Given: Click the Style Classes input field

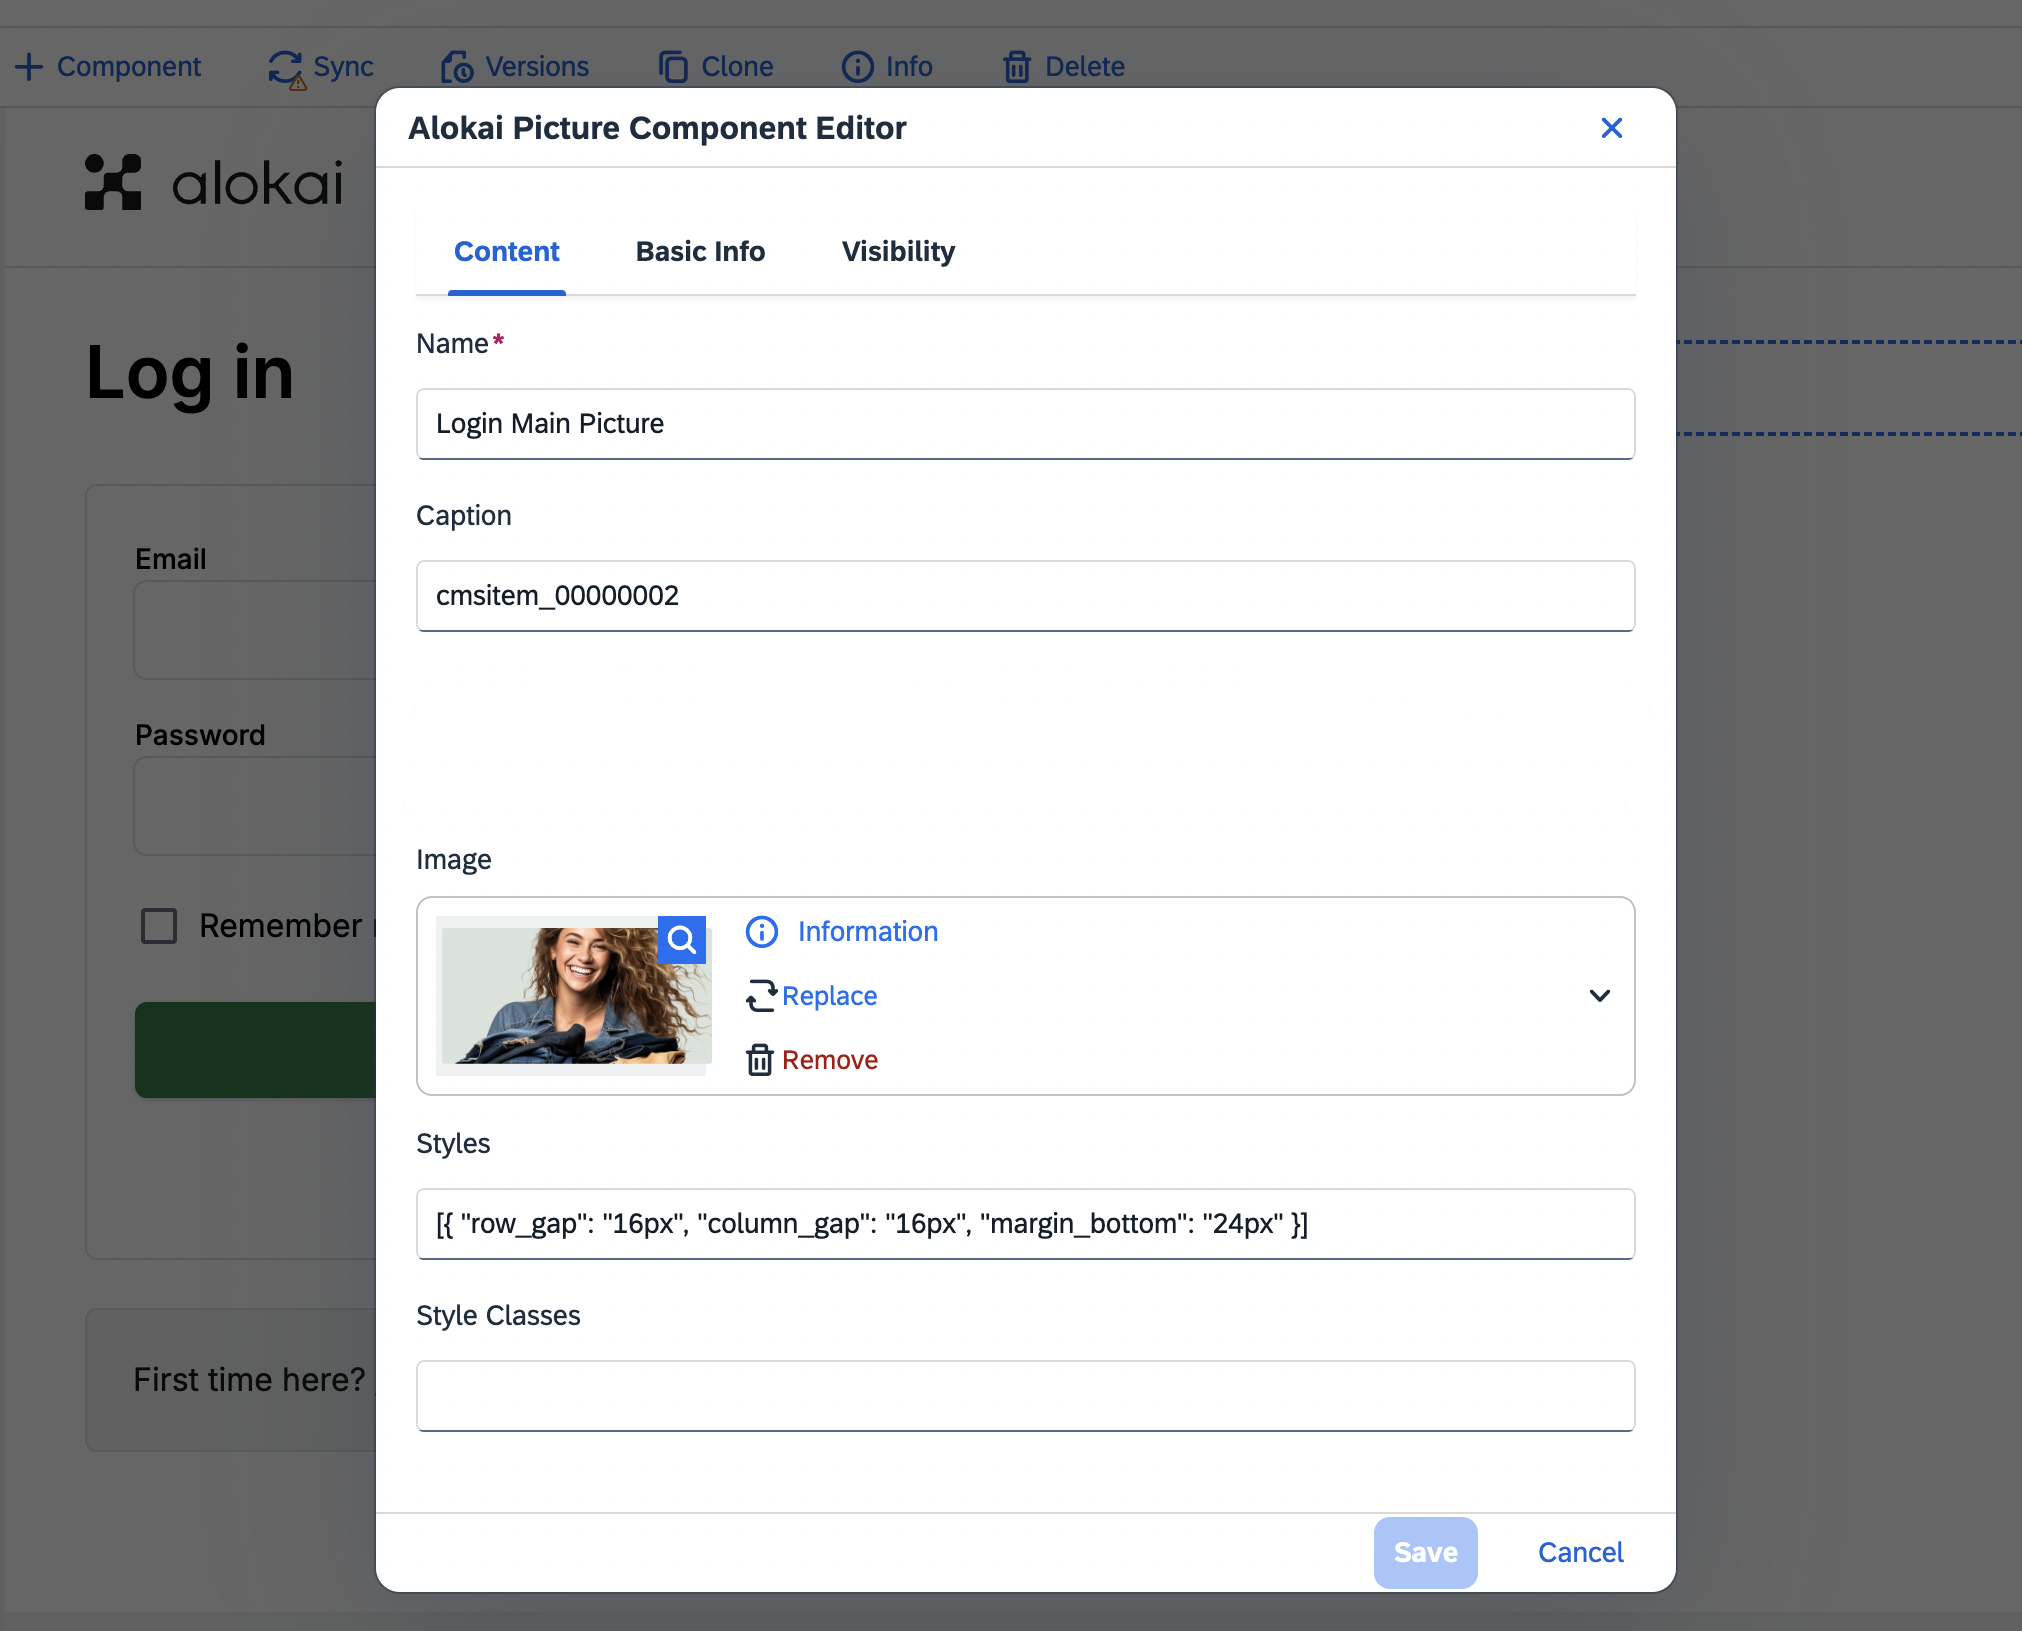Looking at the screenshot, I should point(1025,1396).
